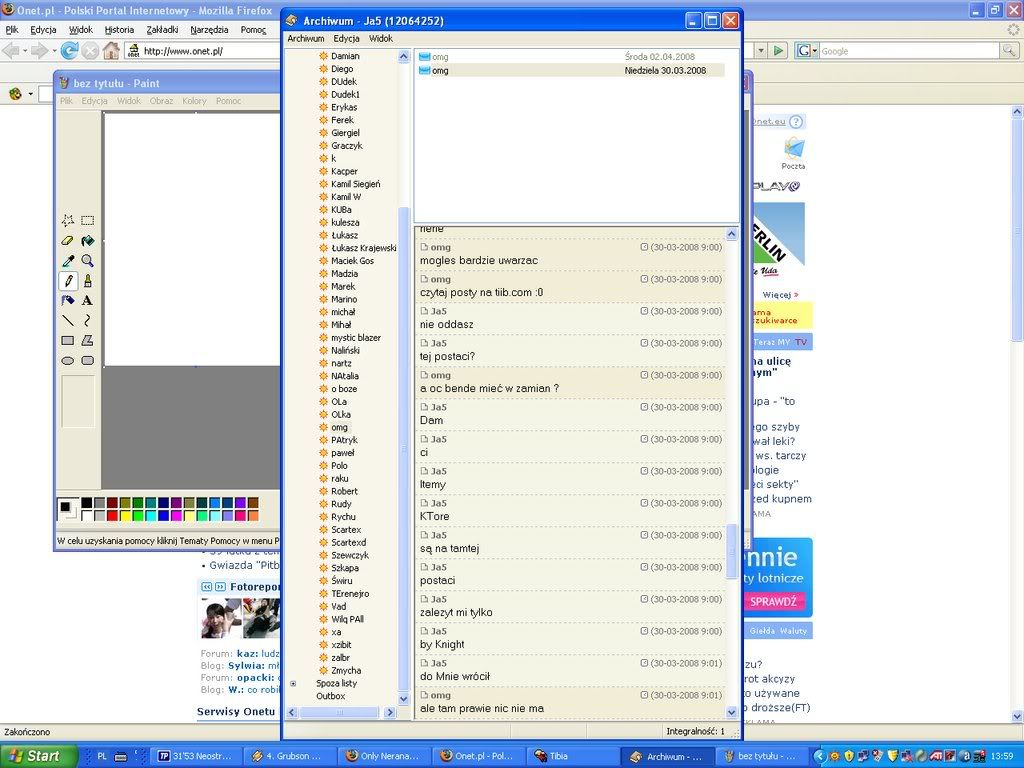The height and width of the screenshot is (768, 1024).
Task: Click the green Go arrow in Firefox
Action: click(778, 50)
